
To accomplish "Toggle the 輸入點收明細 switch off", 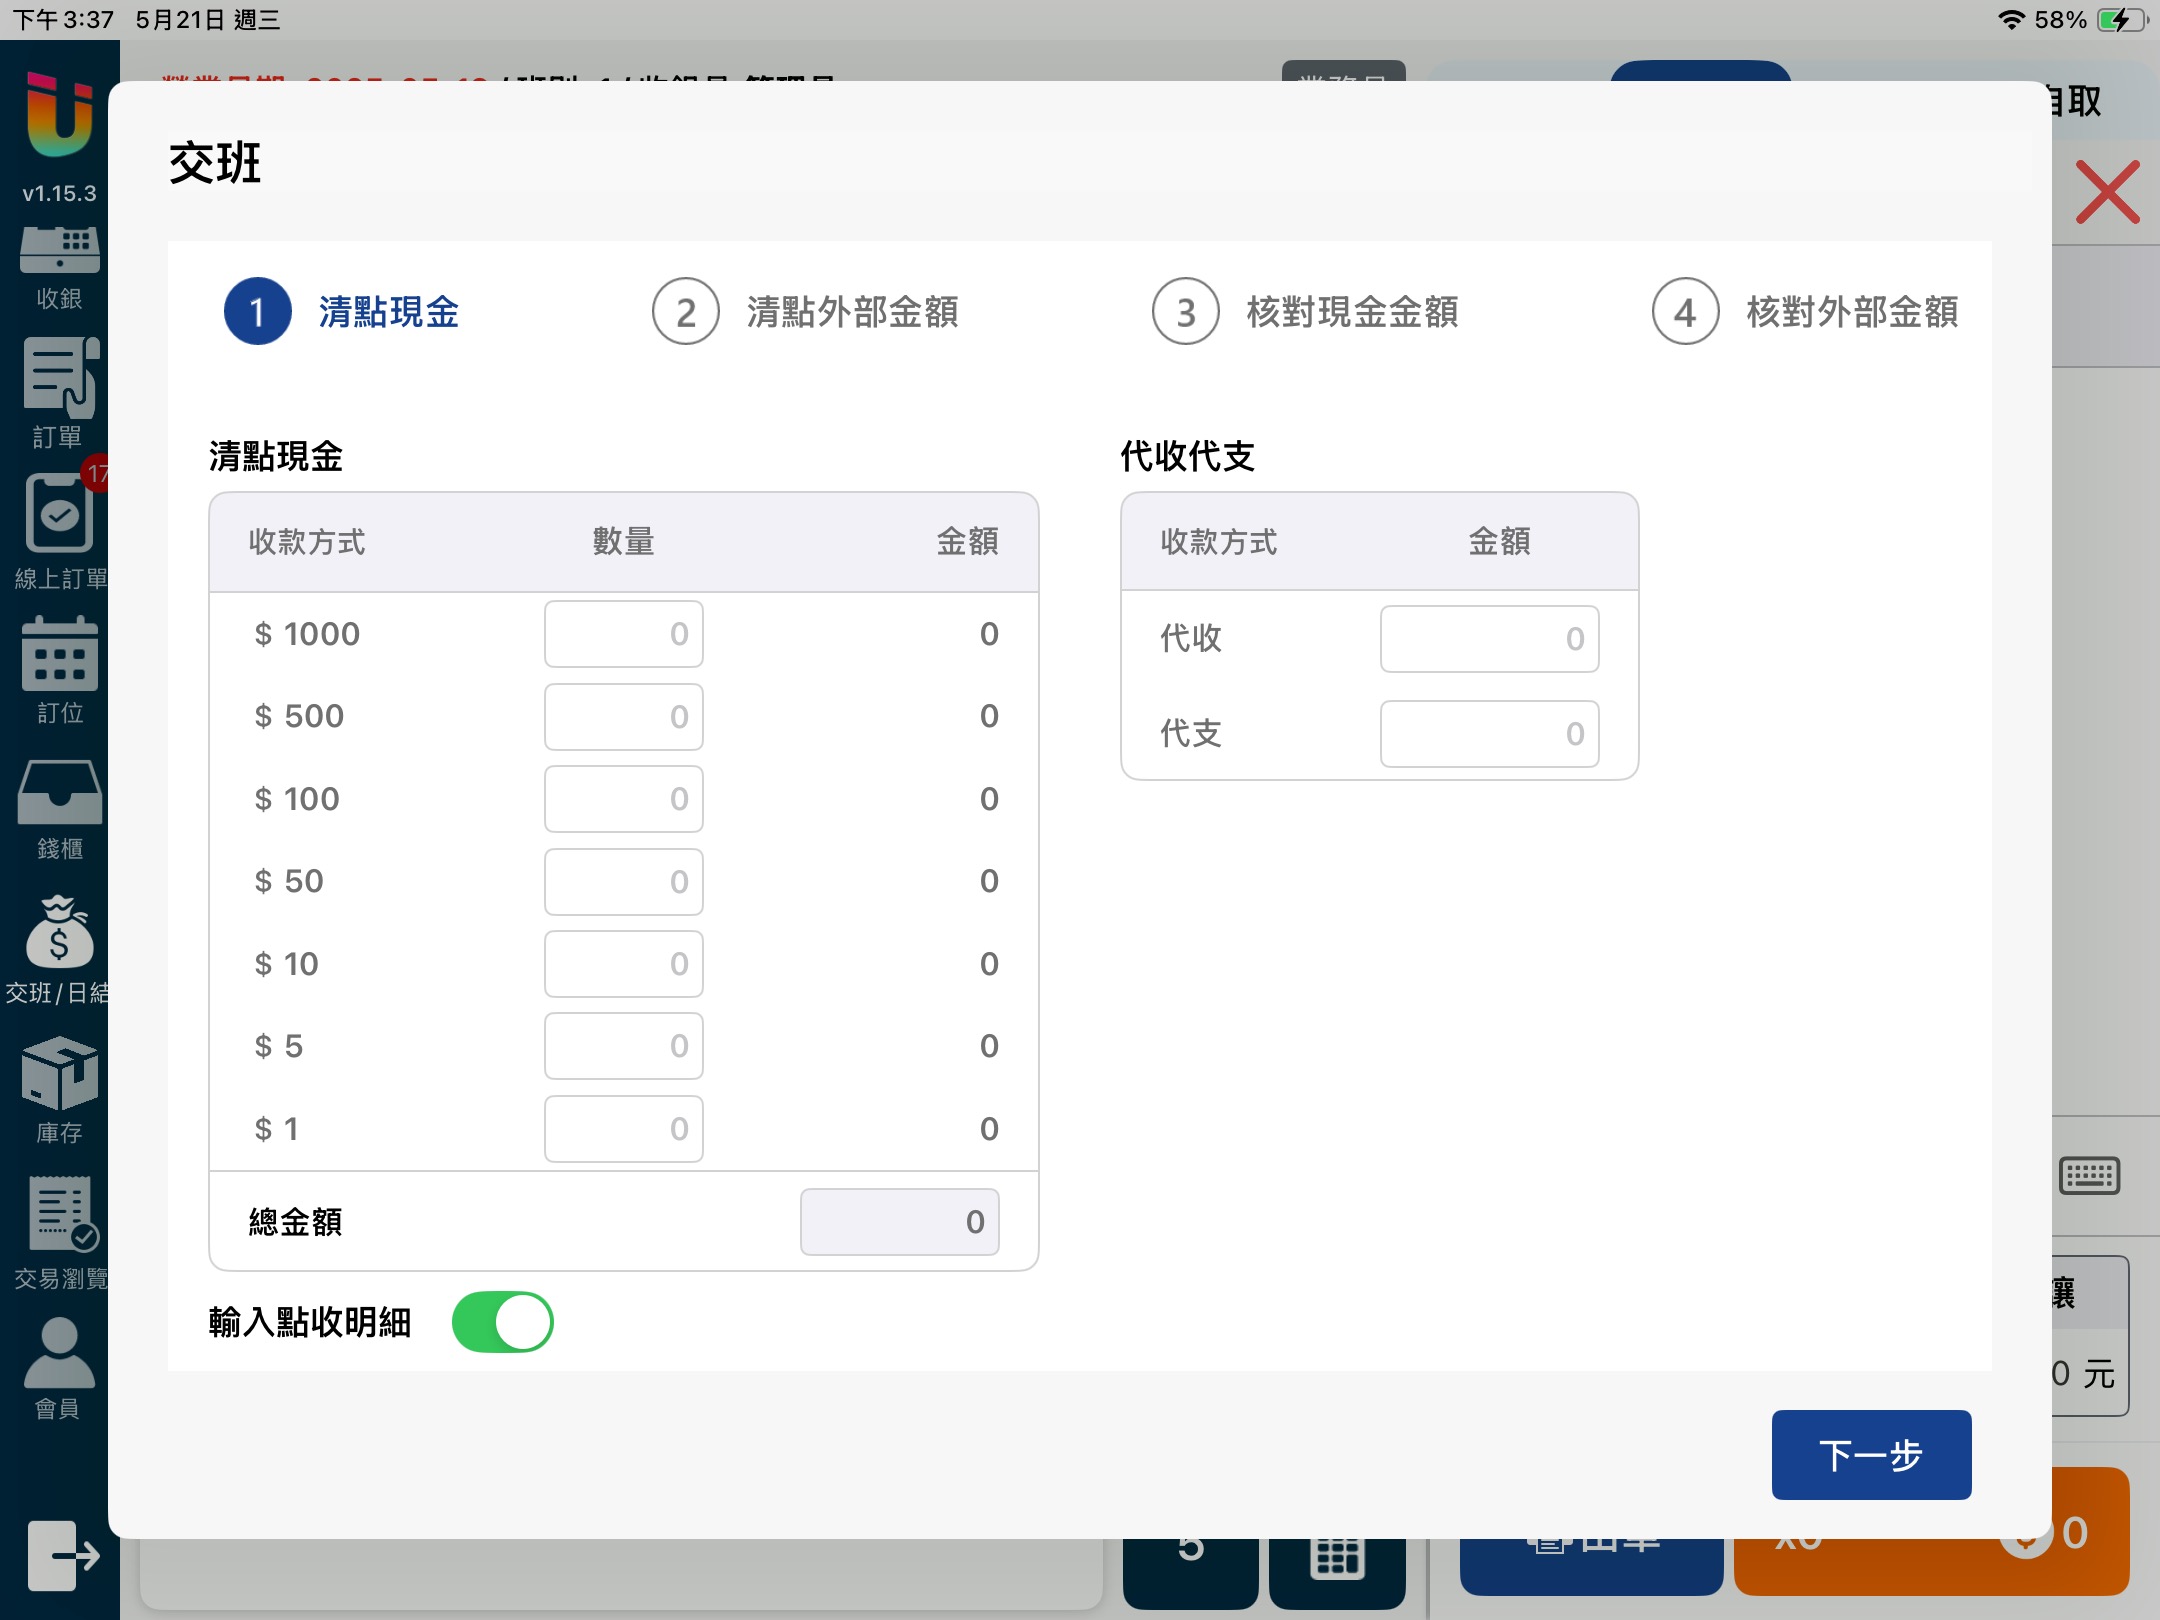I will click(x=502, y=1322).
